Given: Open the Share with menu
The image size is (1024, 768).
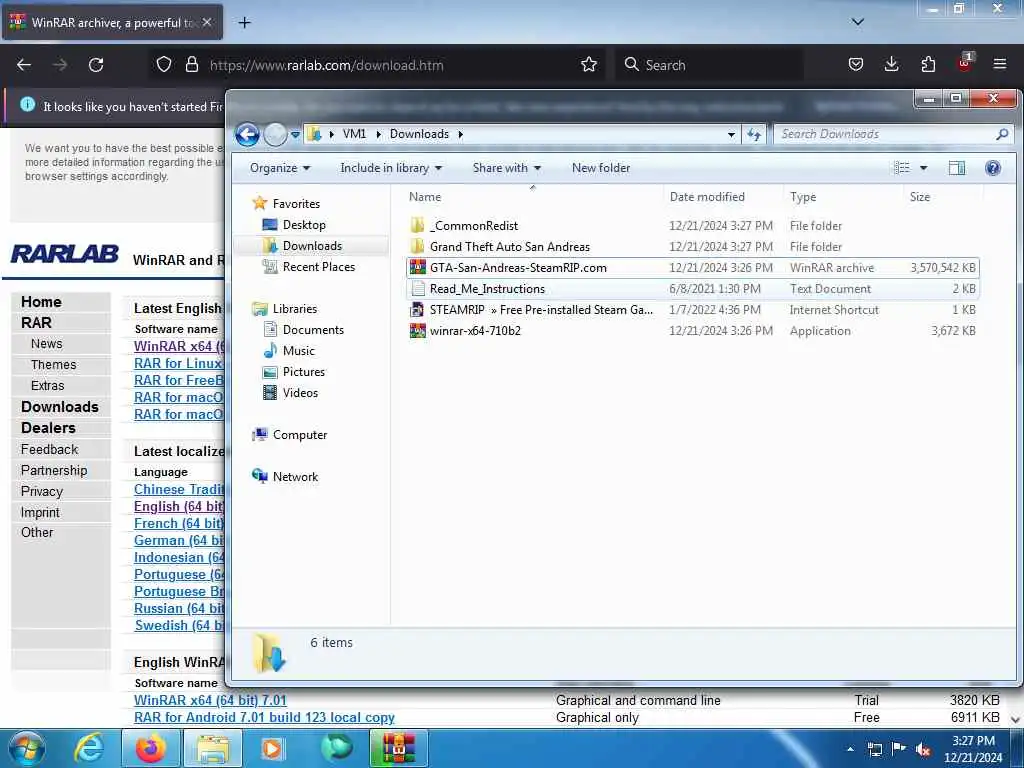Looking at the screenshot, I should coord(507,168).
